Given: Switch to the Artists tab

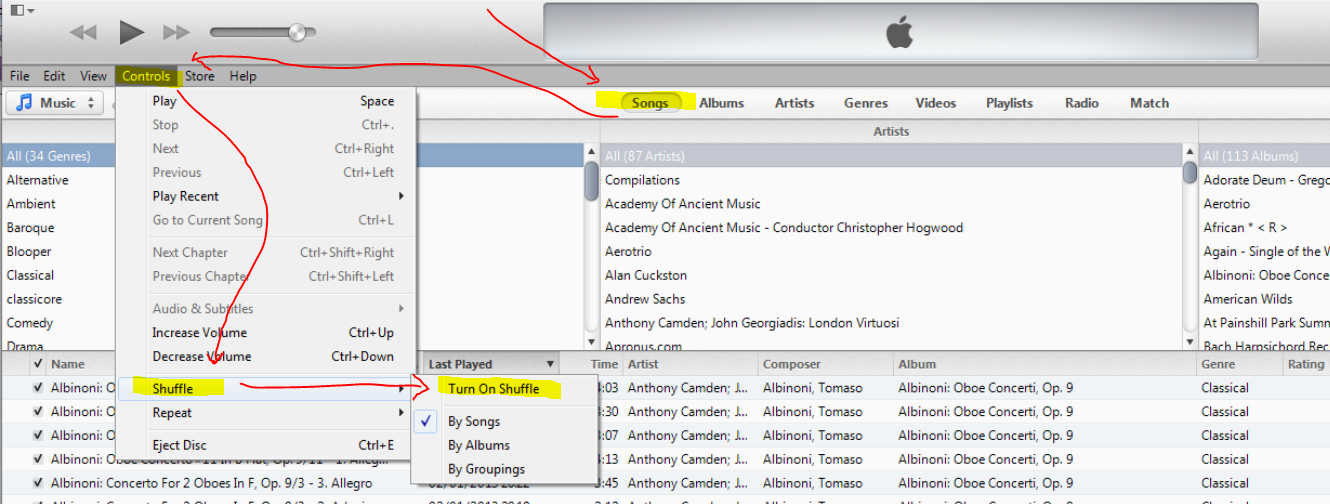Looking at the screenshot, I should point(795,103).
